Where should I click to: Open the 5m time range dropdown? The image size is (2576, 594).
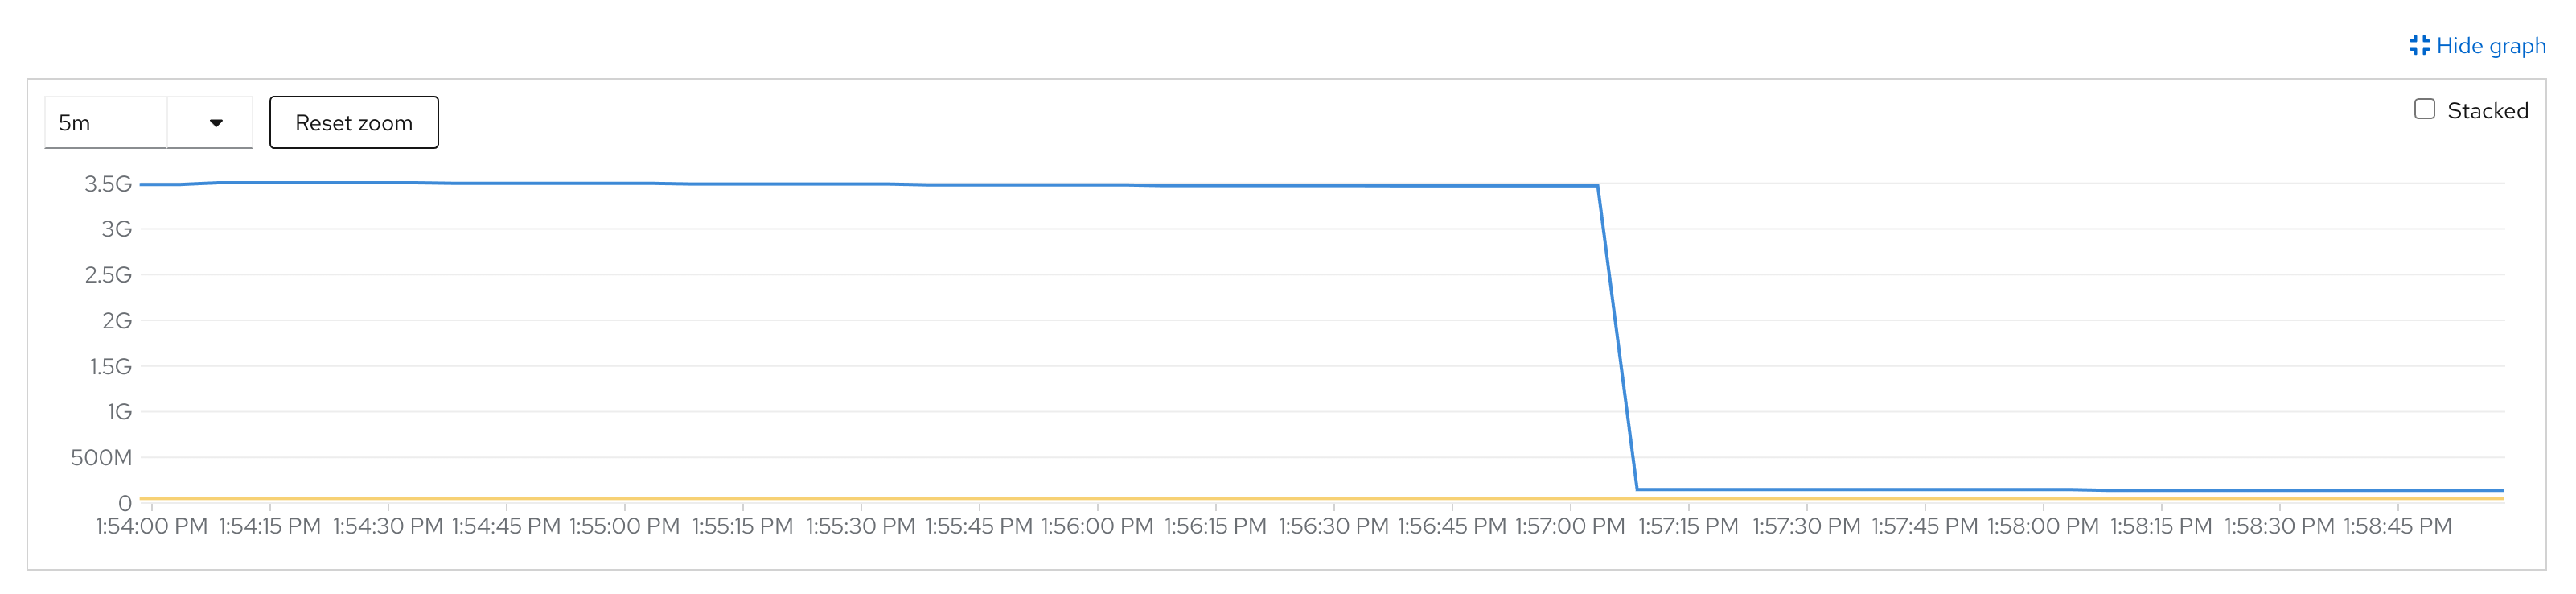point(148,122)
